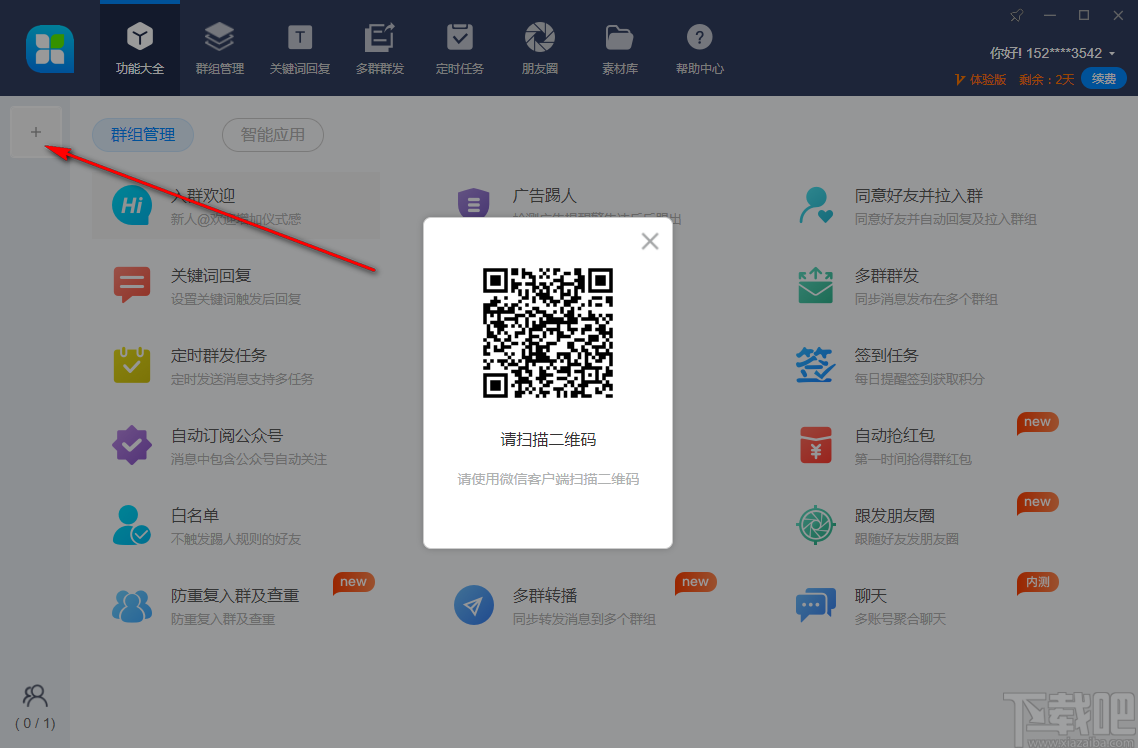Open 多群转播 paper plane icon

click(x=474, y=605)
